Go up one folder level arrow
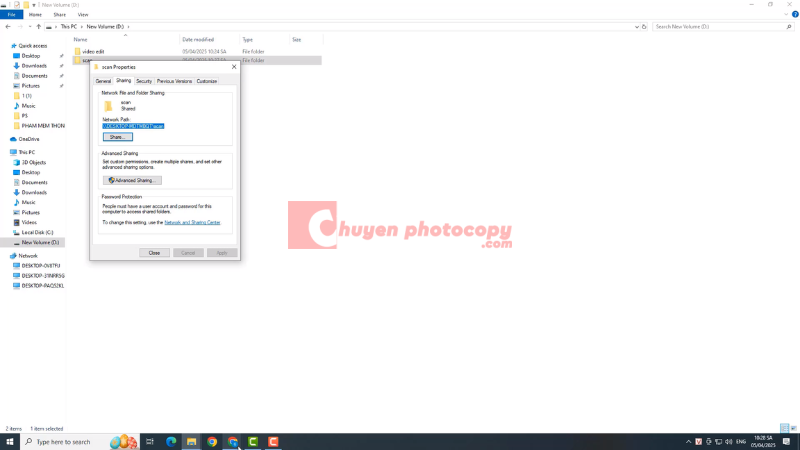The image size is (800, 450). [x=39, y=27]
